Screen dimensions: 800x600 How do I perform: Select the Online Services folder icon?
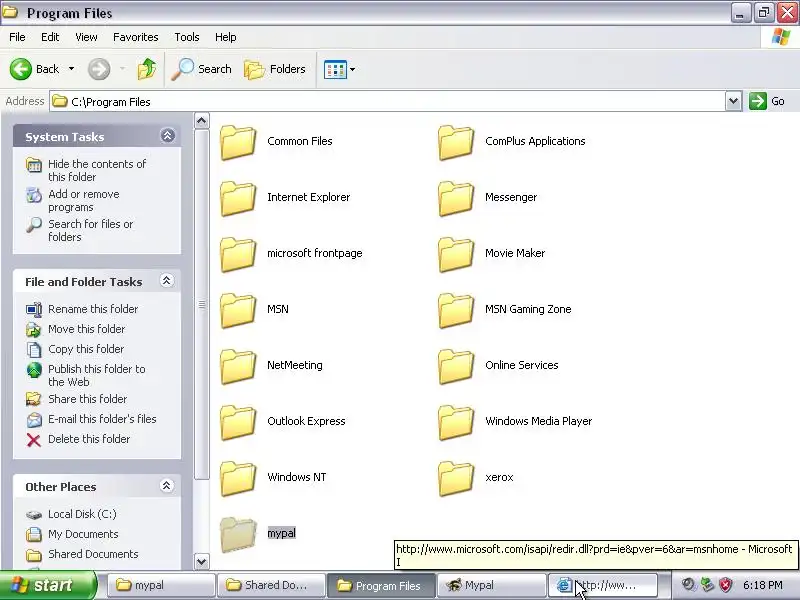pyautogui.click(x=456, y=366)
